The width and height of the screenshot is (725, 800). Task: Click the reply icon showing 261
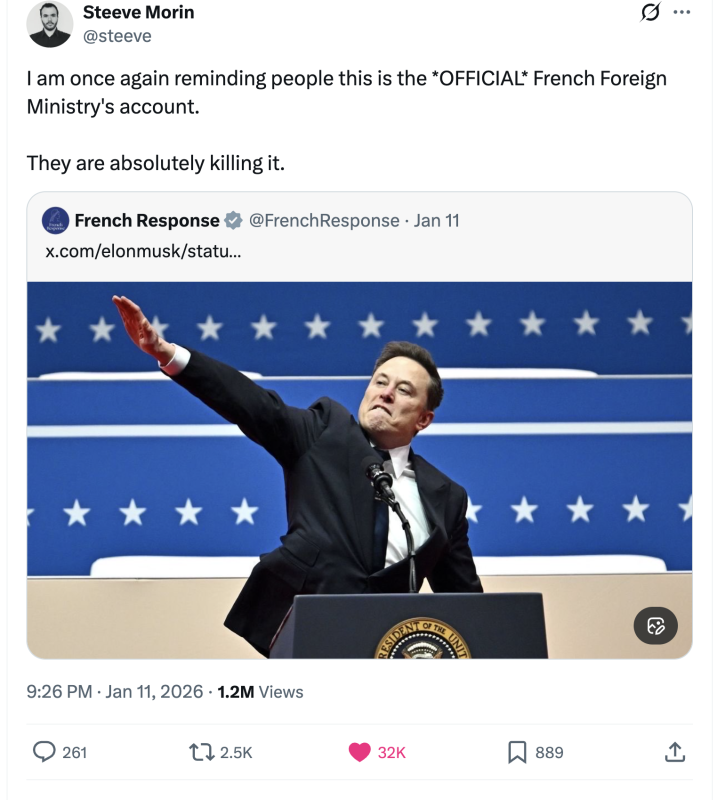[46, 752]
